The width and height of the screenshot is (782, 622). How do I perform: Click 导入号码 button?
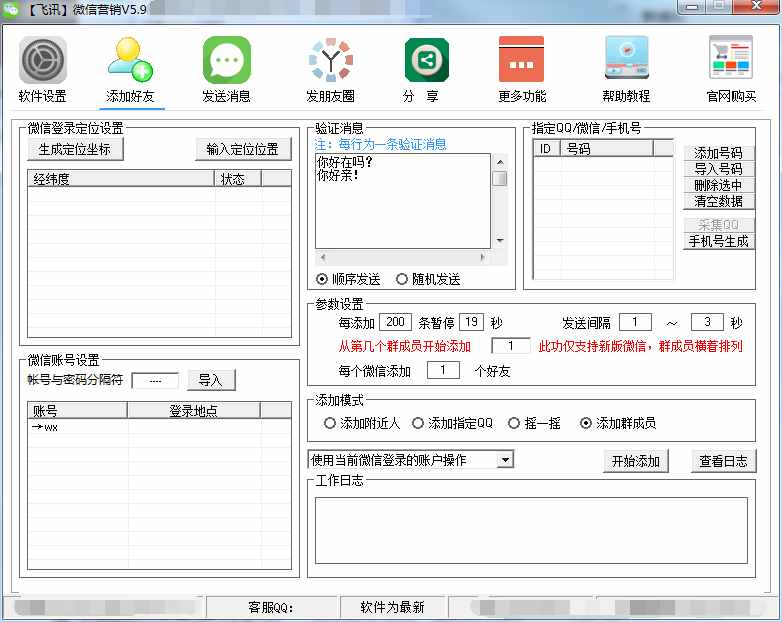coord(718,169)
